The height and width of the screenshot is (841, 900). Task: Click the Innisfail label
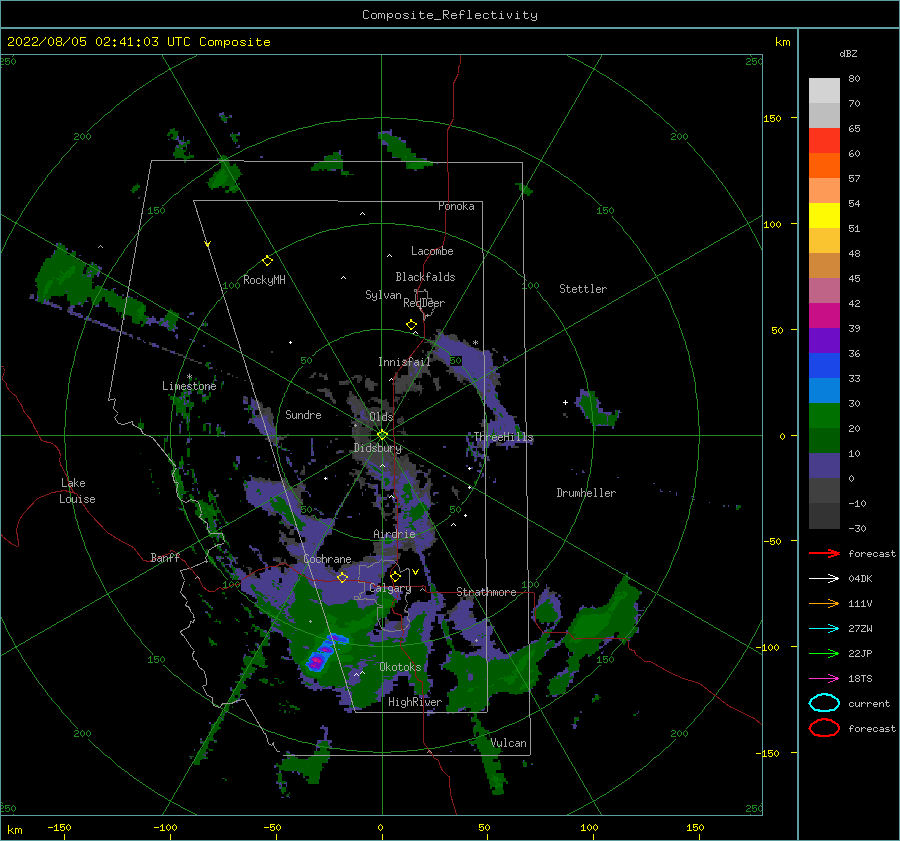click(404, 362)
